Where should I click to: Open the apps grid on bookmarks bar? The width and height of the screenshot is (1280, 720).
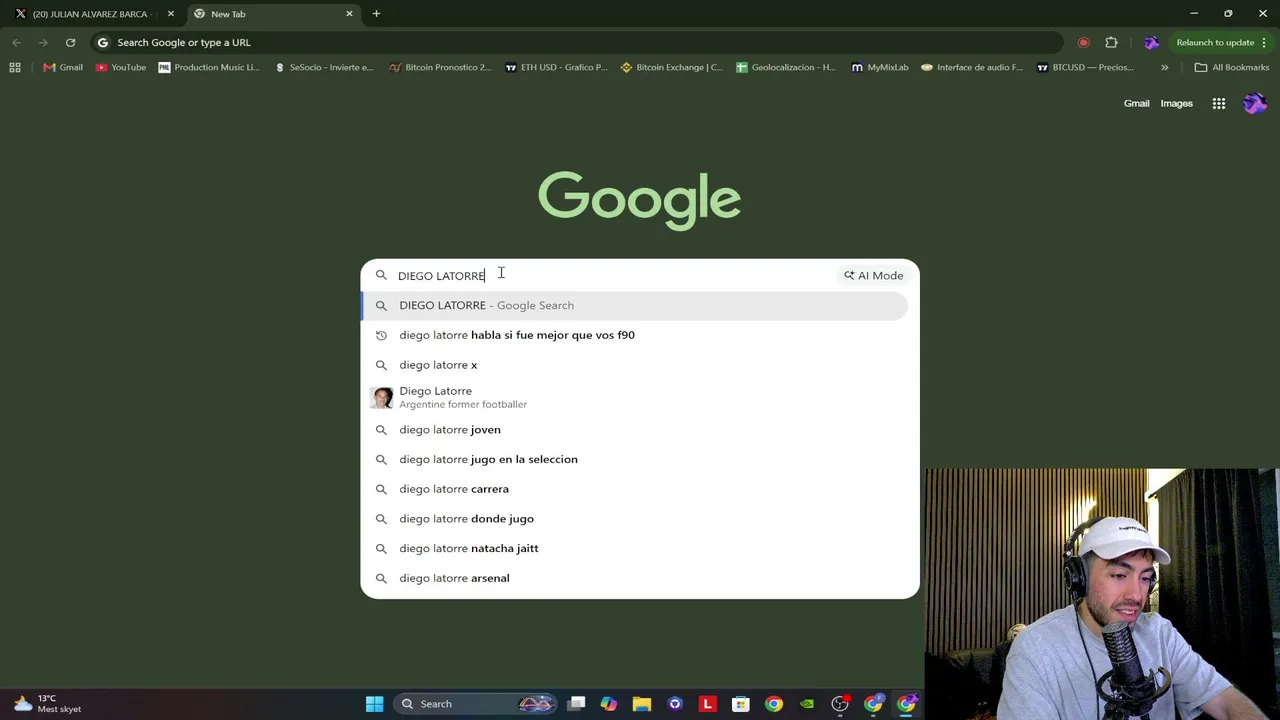(x=14, y=67)
